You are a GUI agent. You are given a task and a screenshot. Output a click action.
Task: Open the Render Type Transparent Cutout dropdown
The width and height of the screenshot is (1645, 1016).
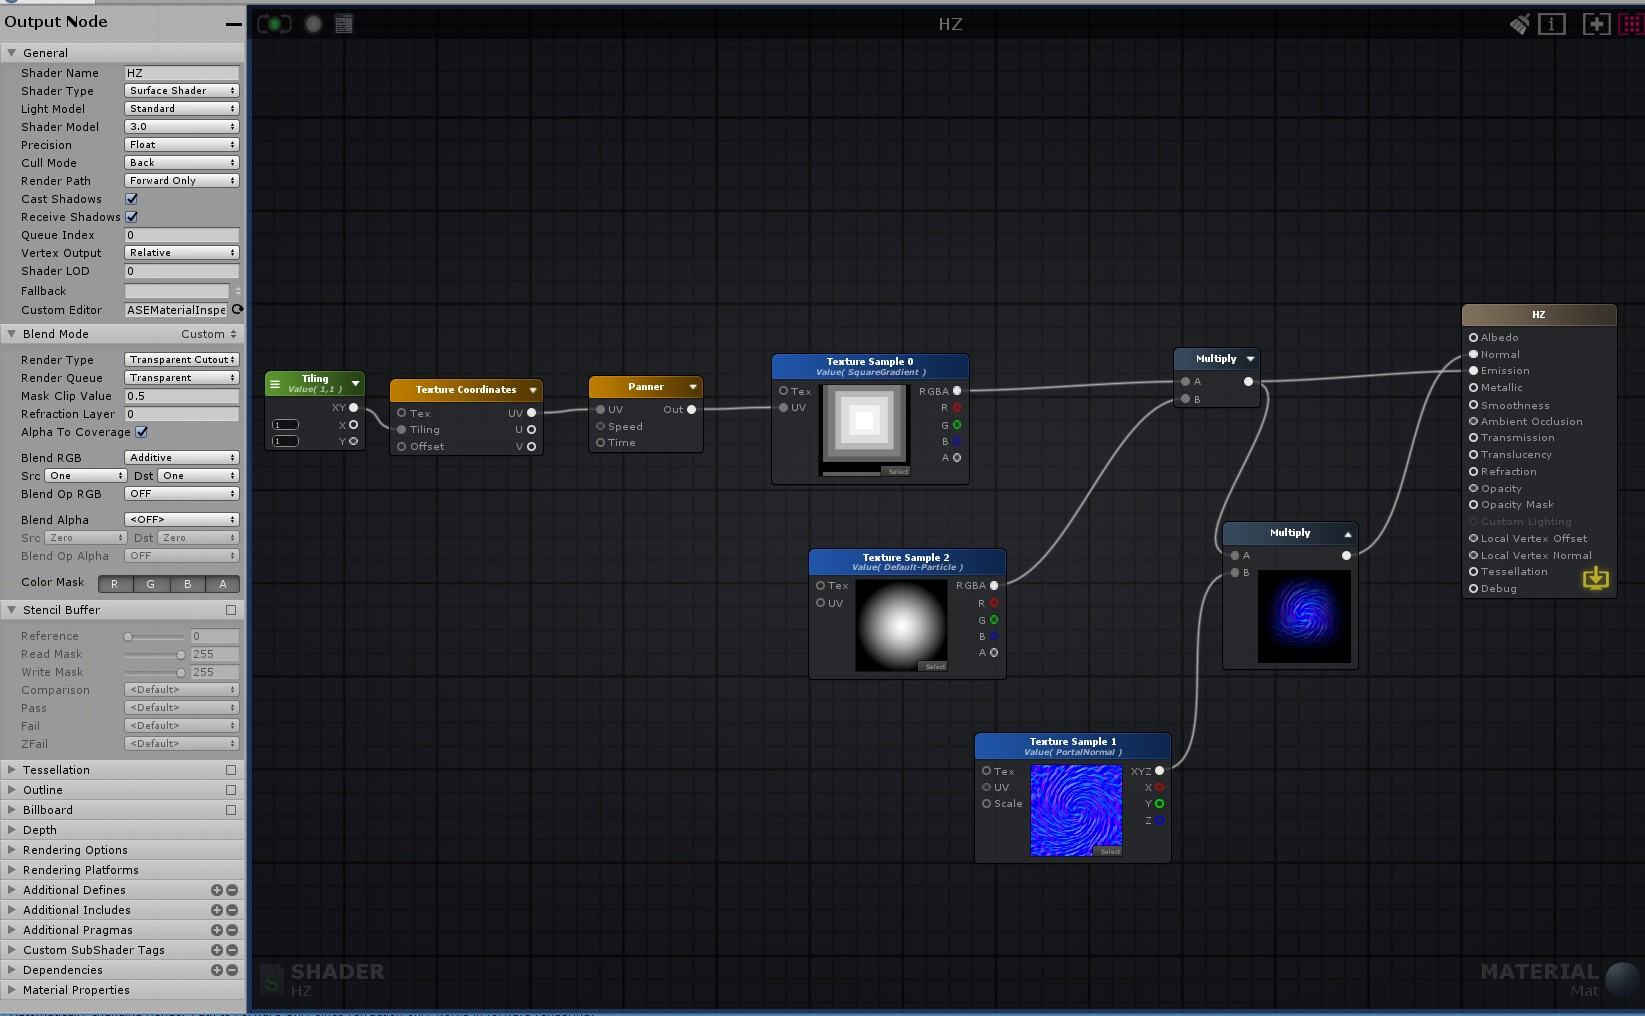tap(181, 360)
